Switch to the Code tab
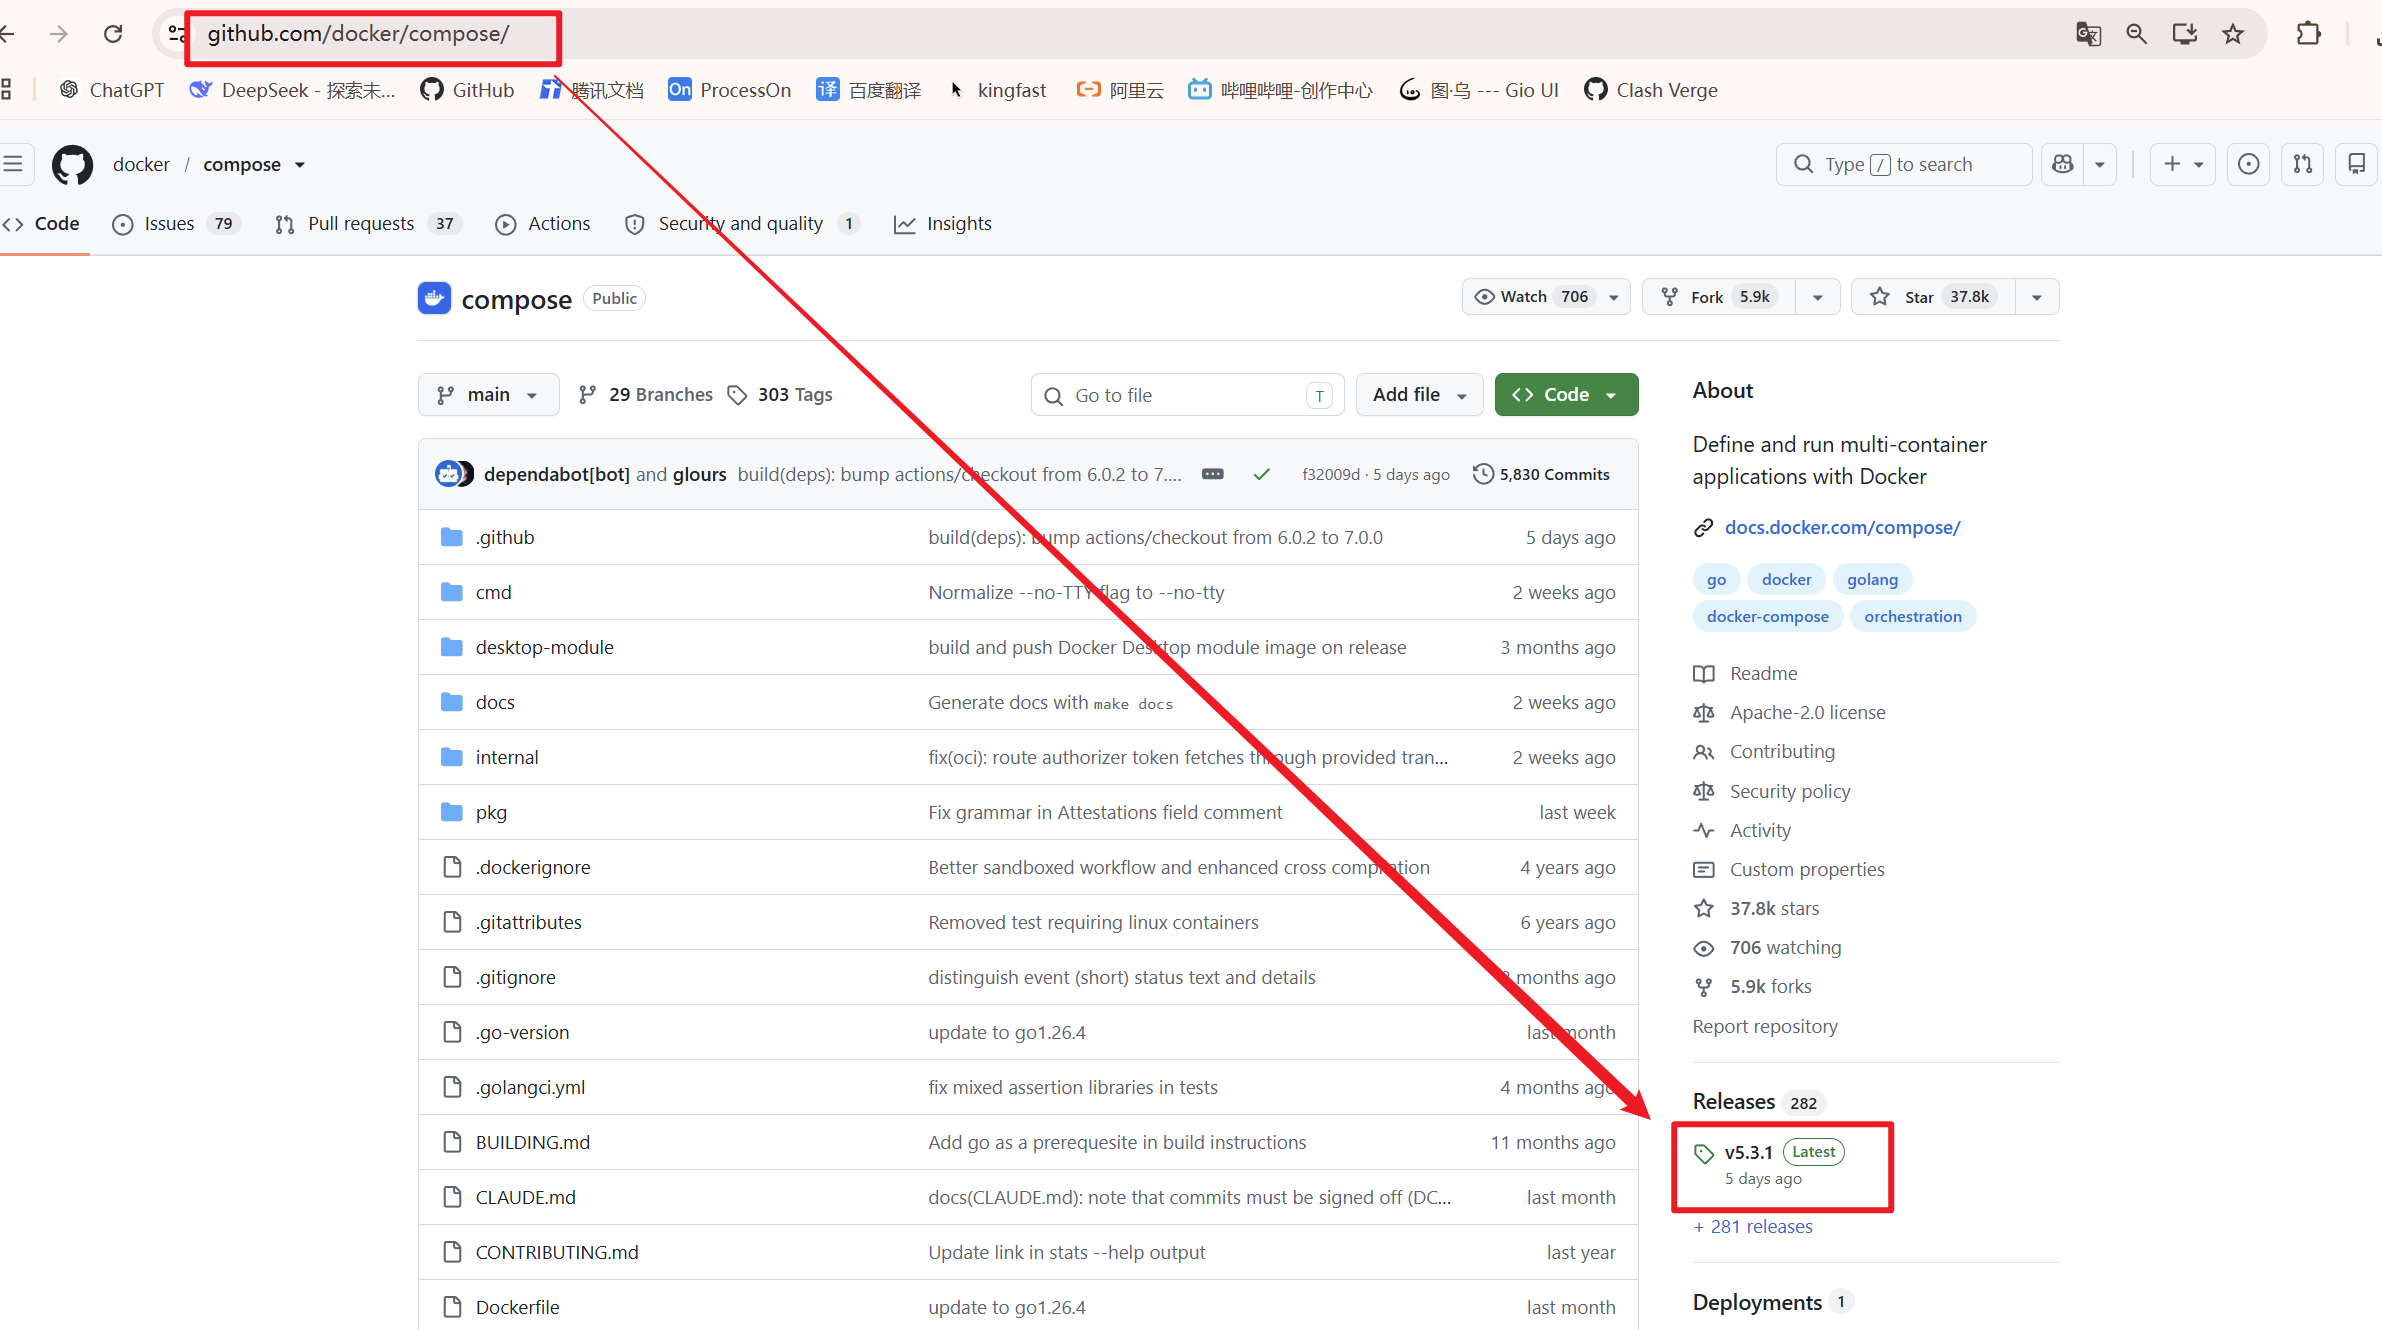This screenshot has width=2382, height=1330. click(x=41, y=224)
